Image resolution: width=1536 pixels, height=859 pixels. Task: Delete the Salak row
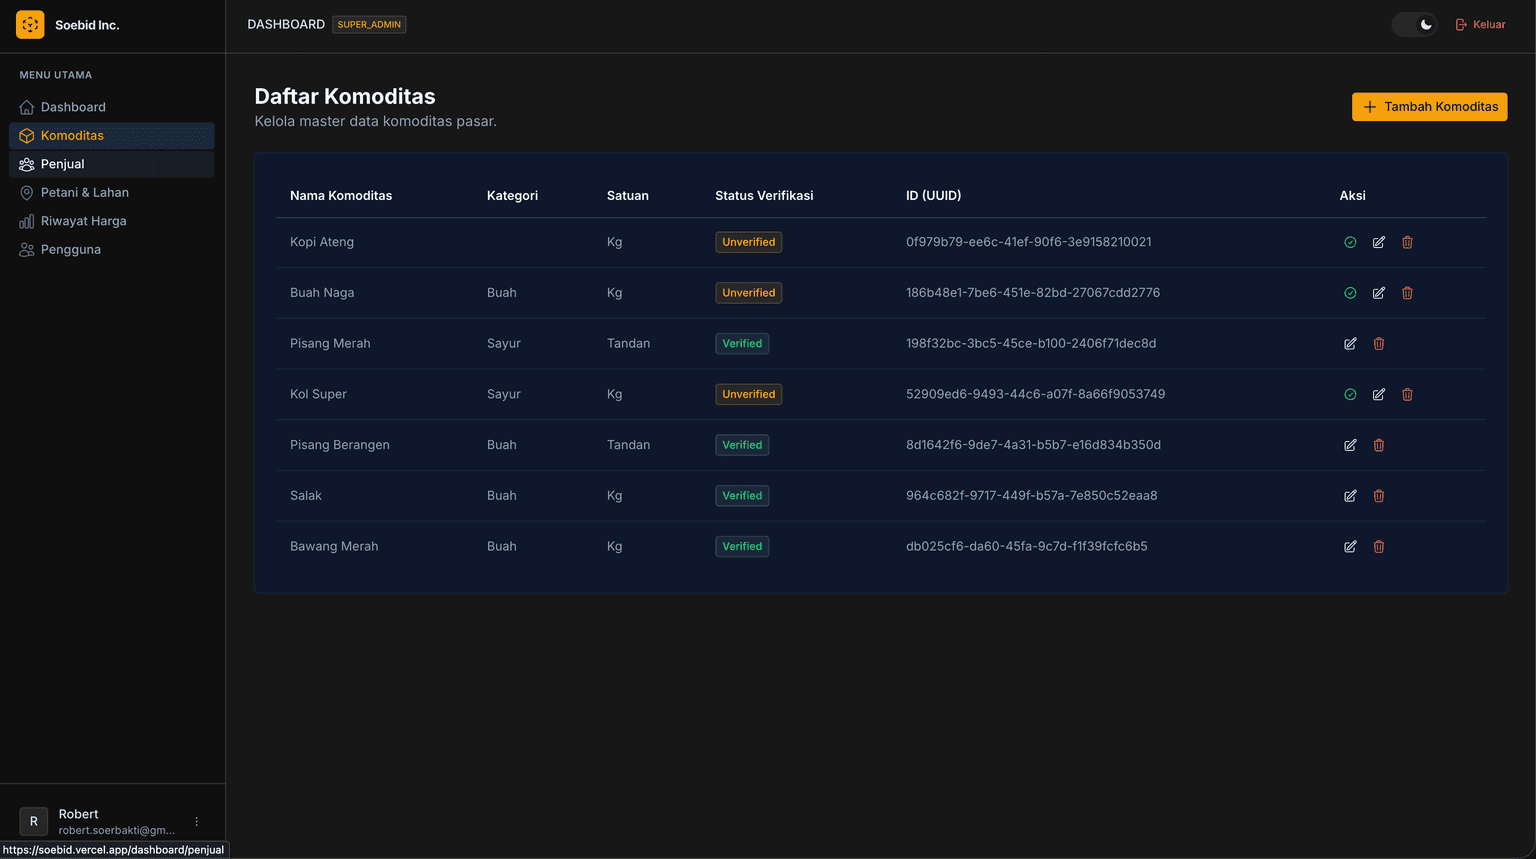[1379, 496]
